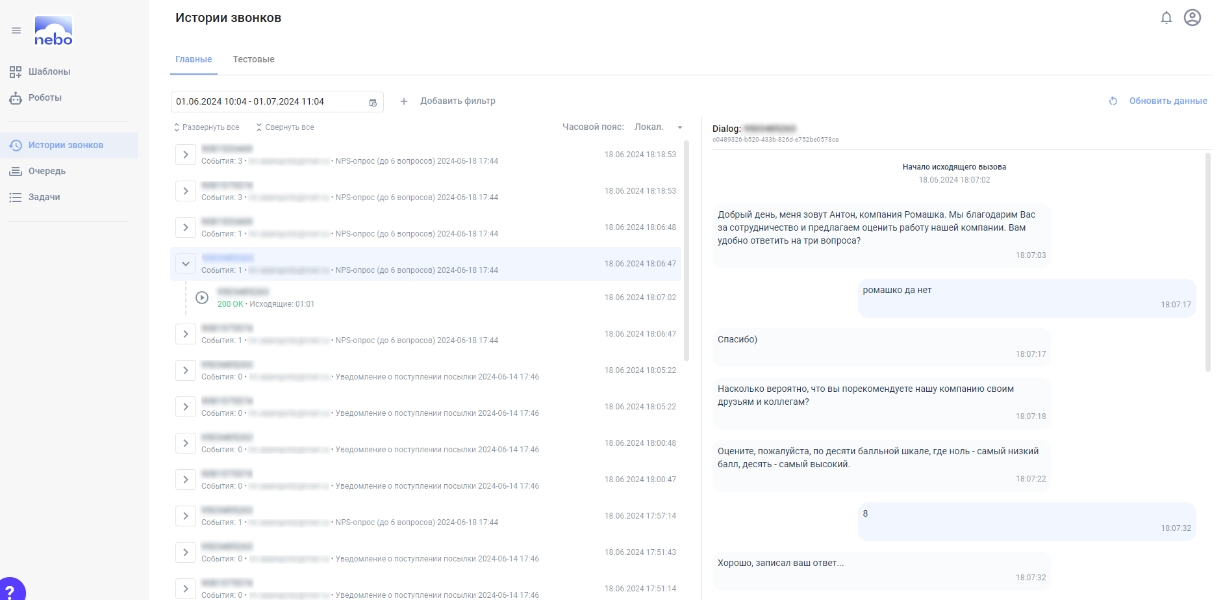1221x600 pixels.
Task: Click Свернуть все link
Action: [285, 127]
